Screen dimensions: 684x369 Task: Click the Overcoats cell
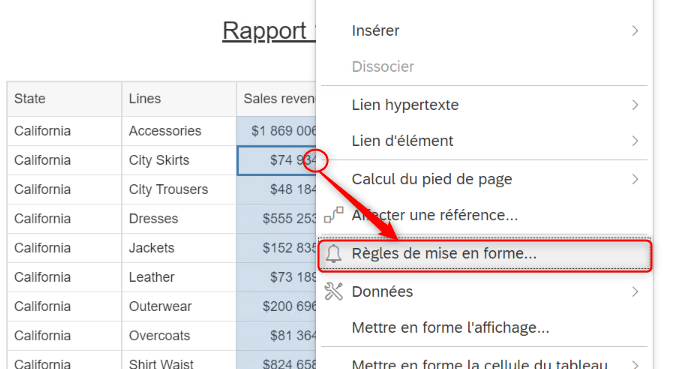(179, 335)
